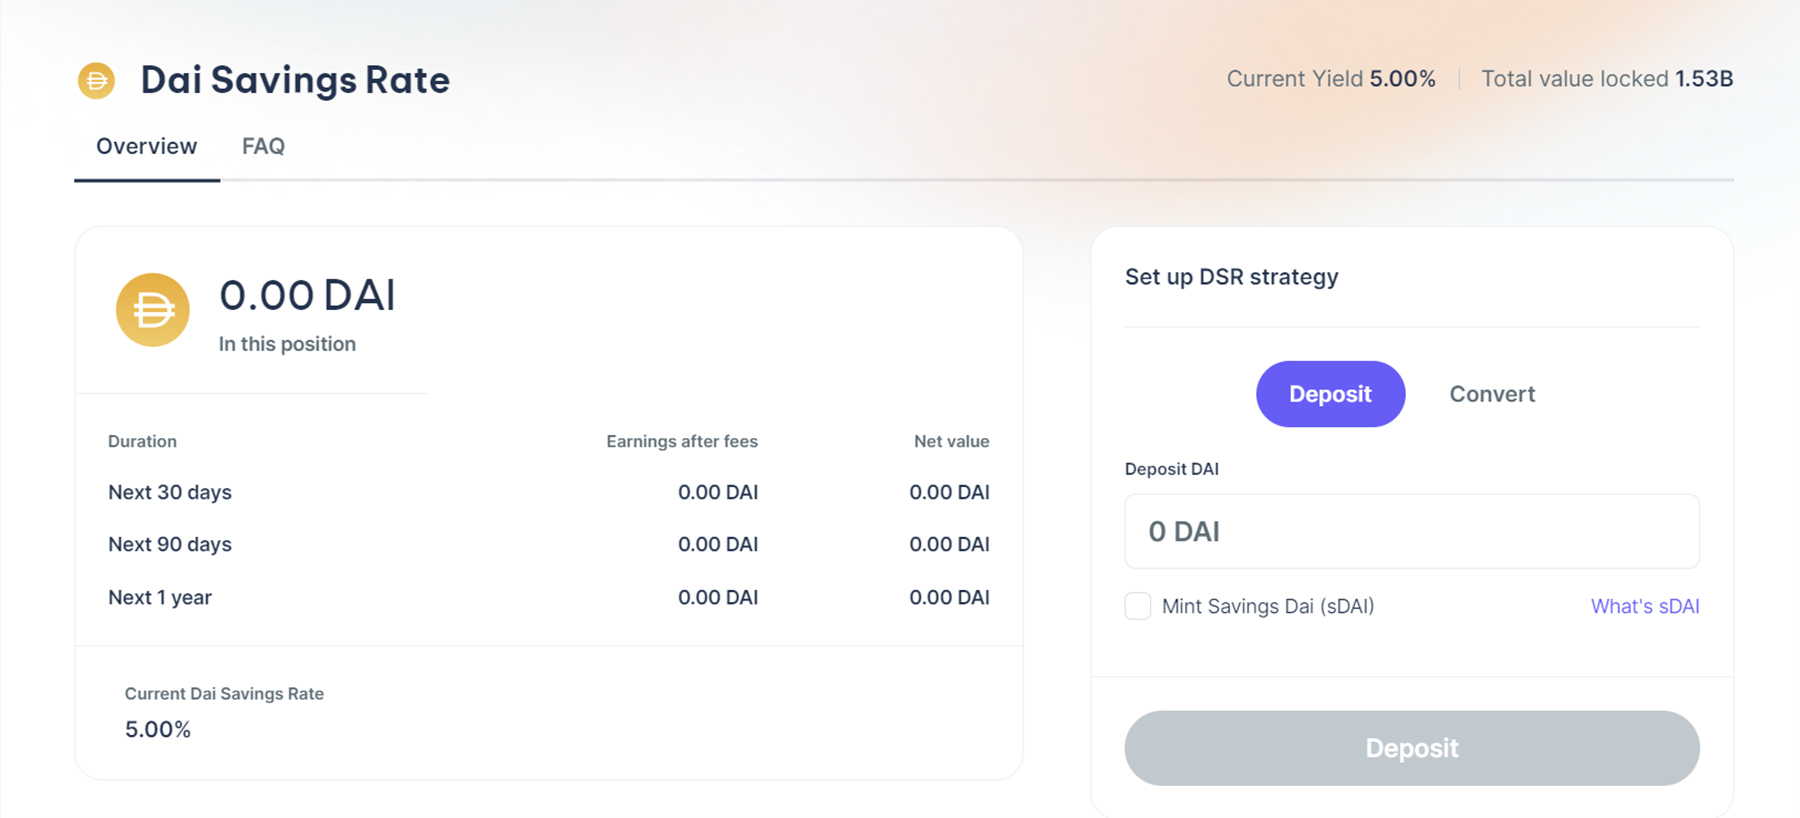
Task: Click the Current Dai Savings Rate value
Action: [158, 729]
